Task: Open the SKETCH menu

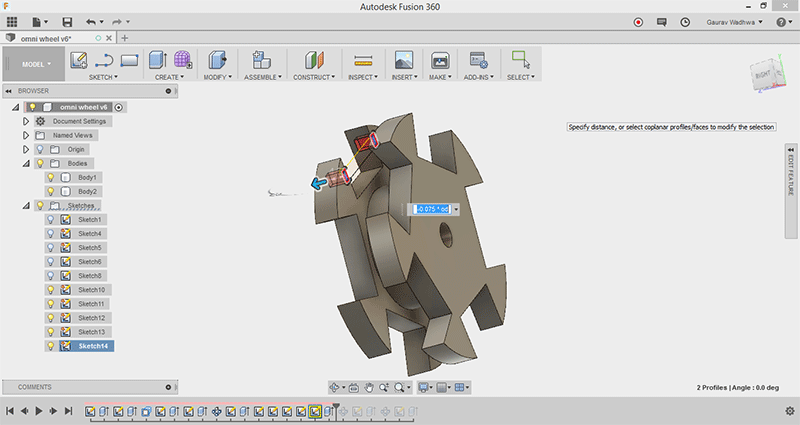Action: click(103, 77)
